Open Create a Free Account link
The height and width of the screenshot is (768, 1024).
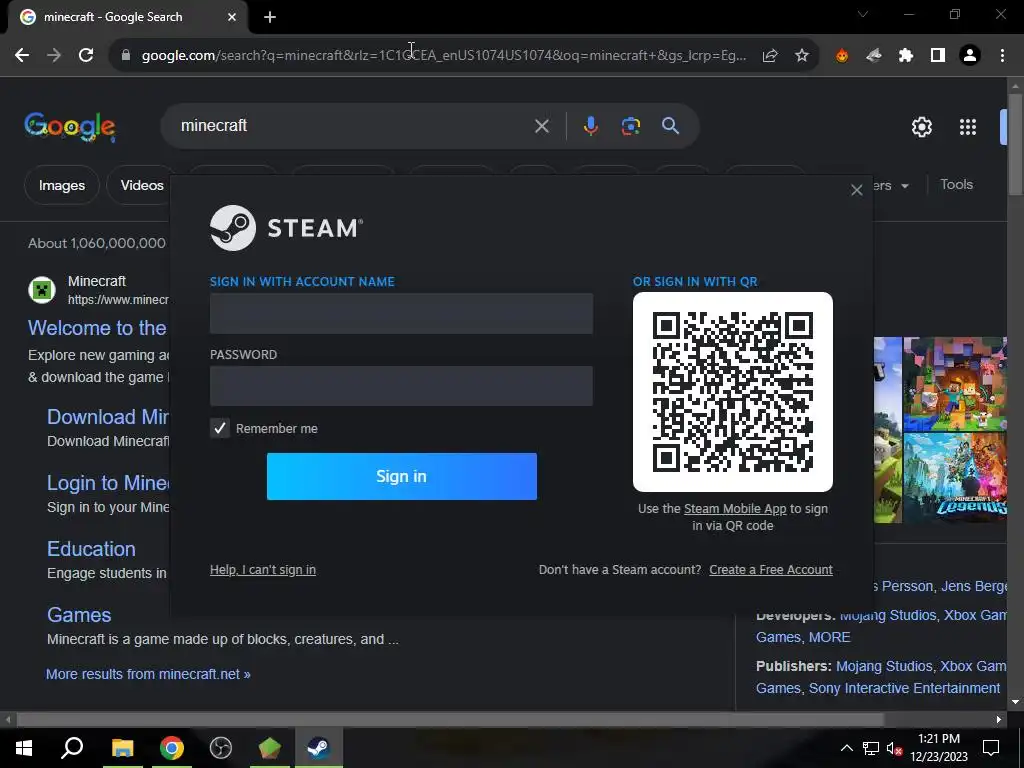coord(771,569)
